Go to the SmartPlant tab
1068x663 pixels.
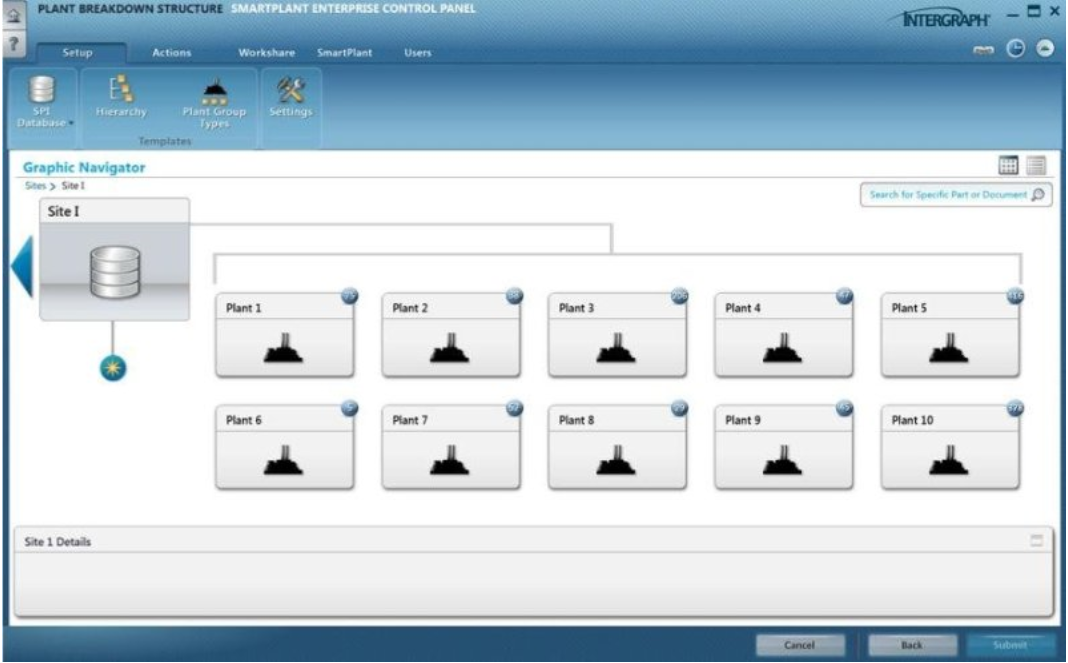[x=345, y=52]
